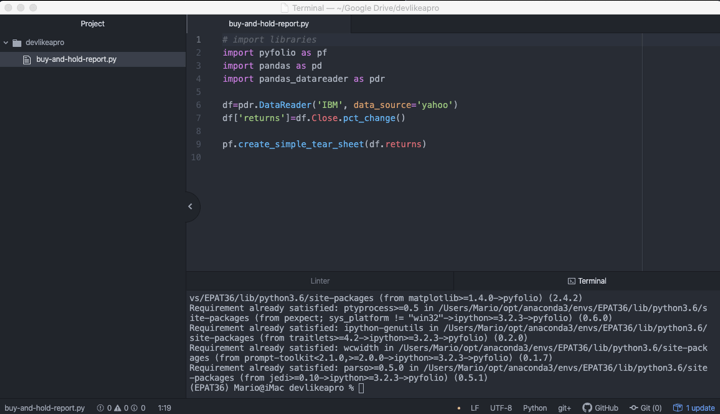
Task: Change the UTF-8 encoding selector
Action: click(501, 408)
